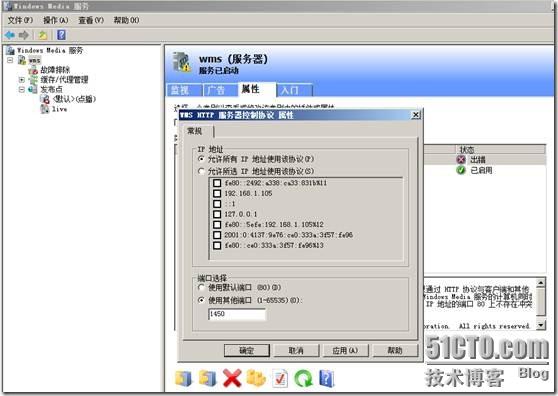This screenshot has height=396, width=558.
Task: Expand the 缓存/代理管理 tree node
Action: [x=22, y=80]
